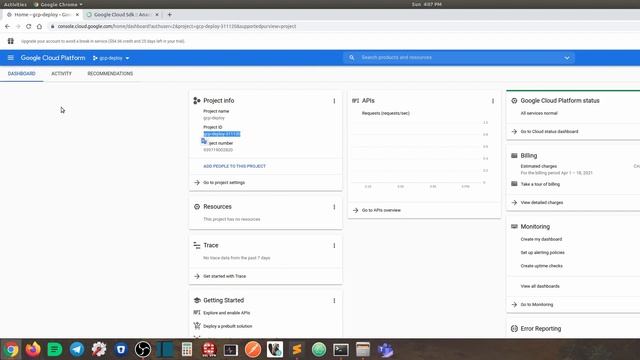Image resolution: width=640 pixels, height=360 pixels.
Task: Open the Resources card options menu
Action: click(334, 207)
